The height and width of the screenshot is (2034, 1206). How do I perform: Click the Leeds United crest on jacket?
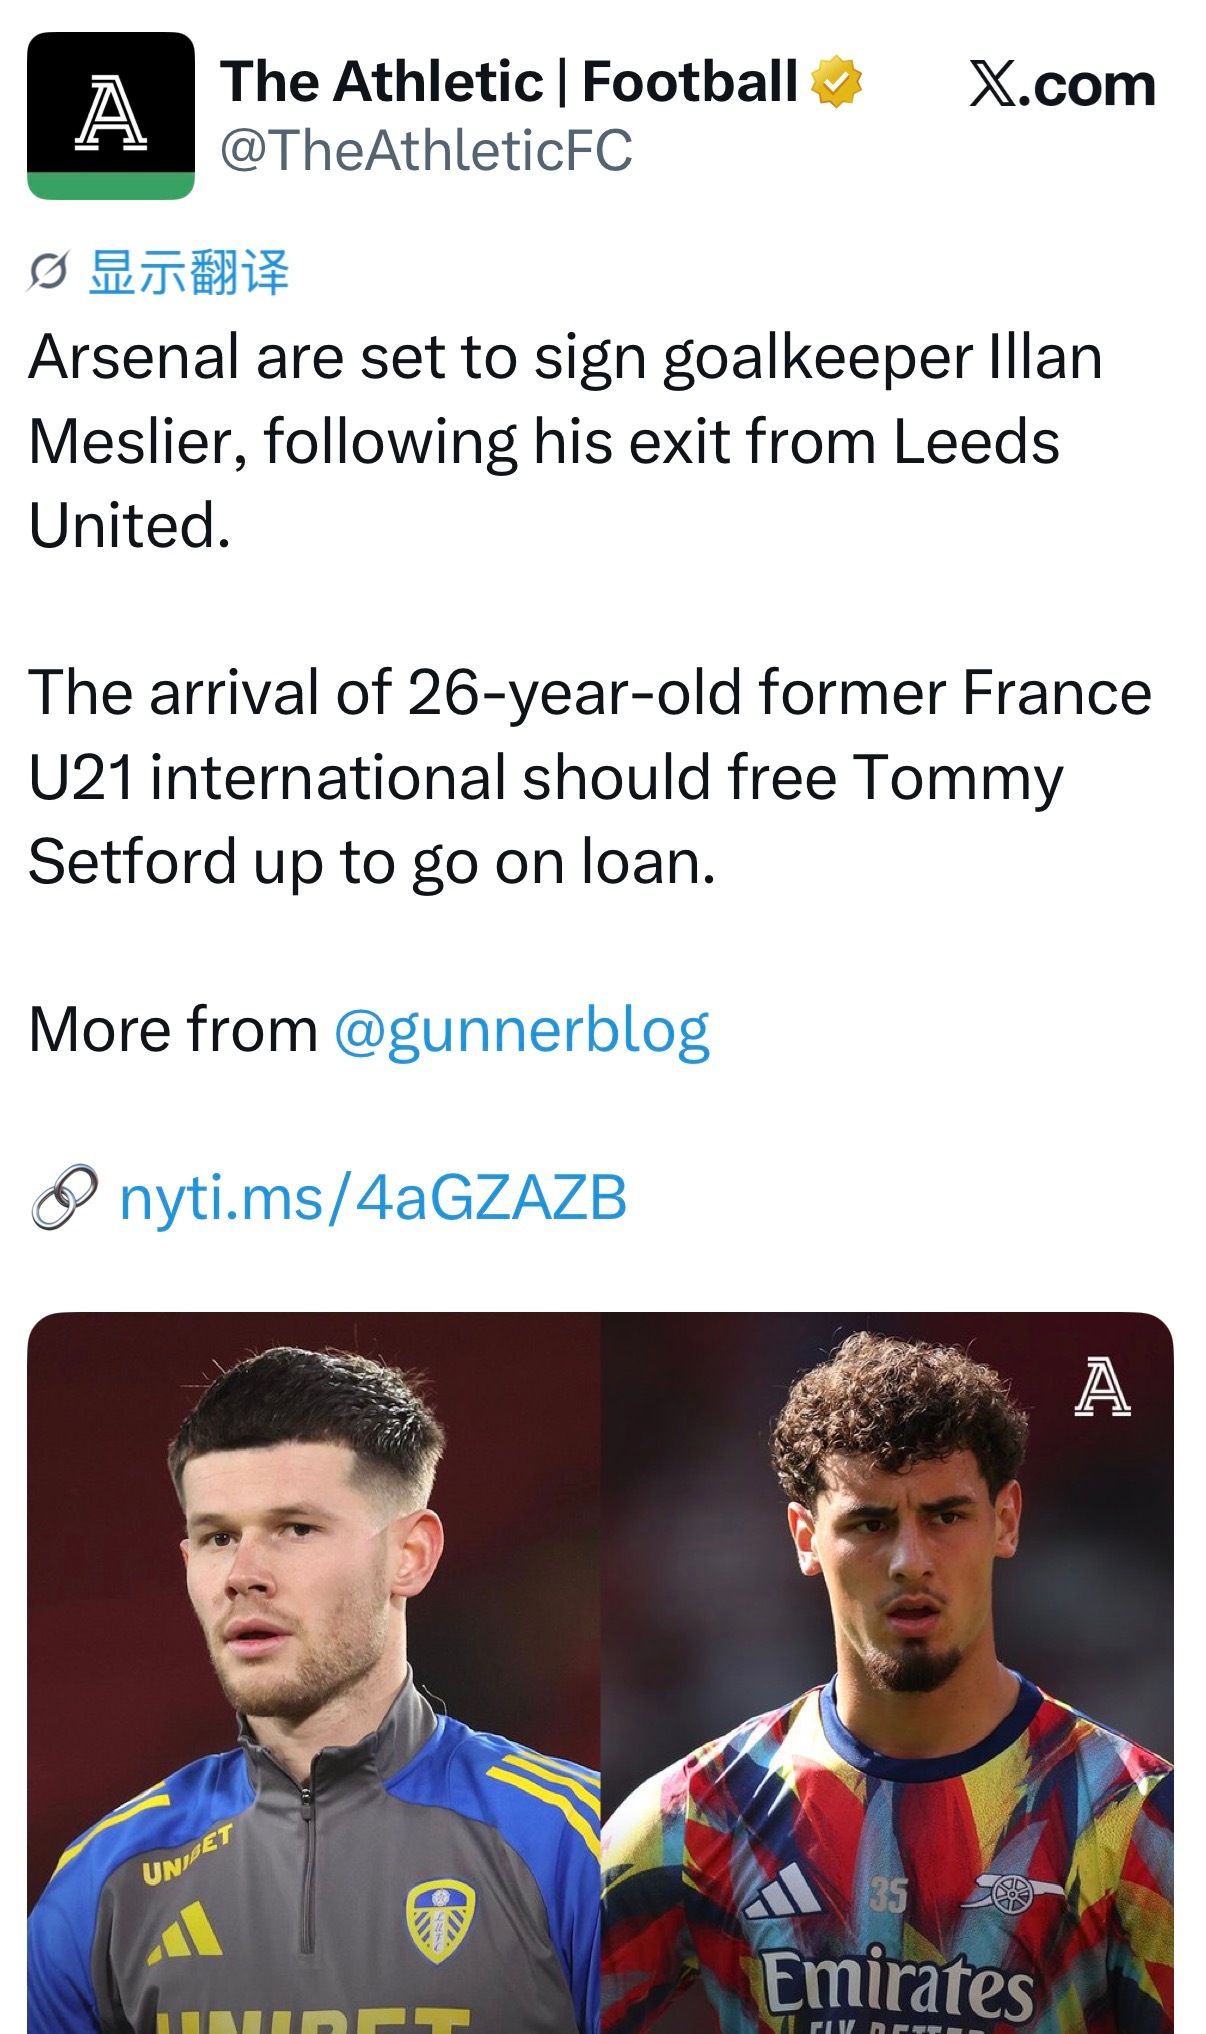[x=439, y=1920]
